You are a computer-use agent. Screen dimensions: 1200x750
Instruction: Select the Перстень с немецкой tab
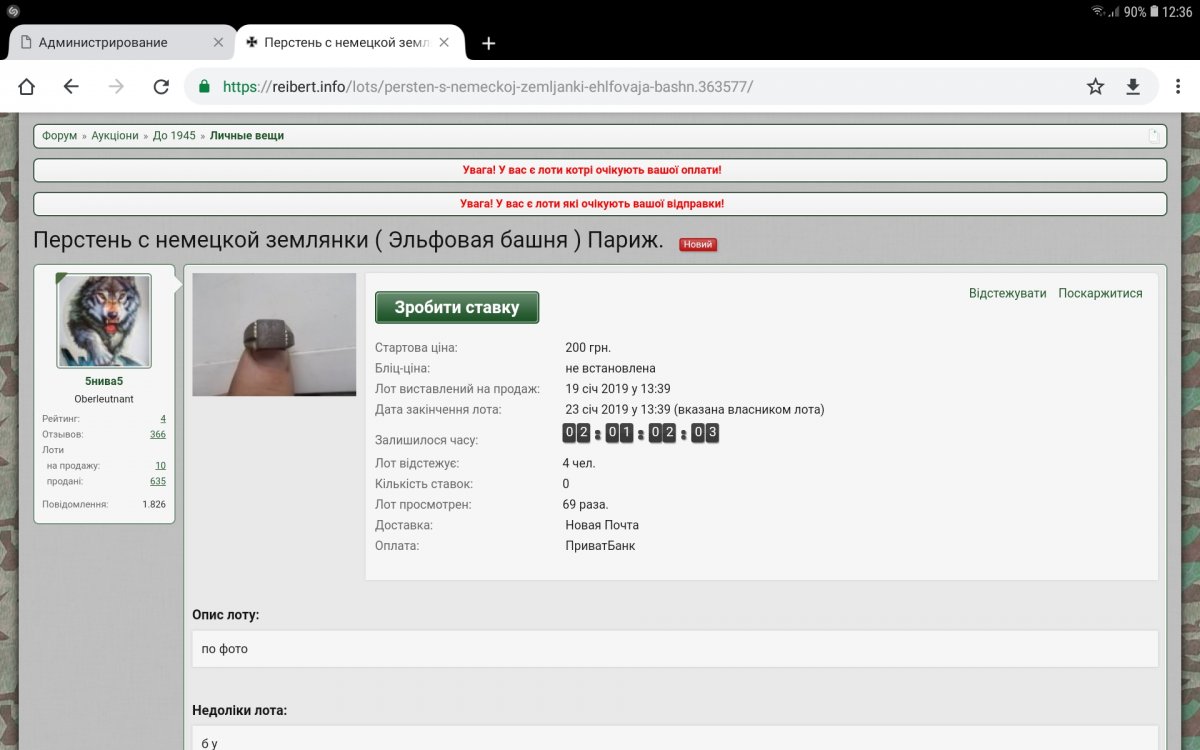tap(350, 43)
